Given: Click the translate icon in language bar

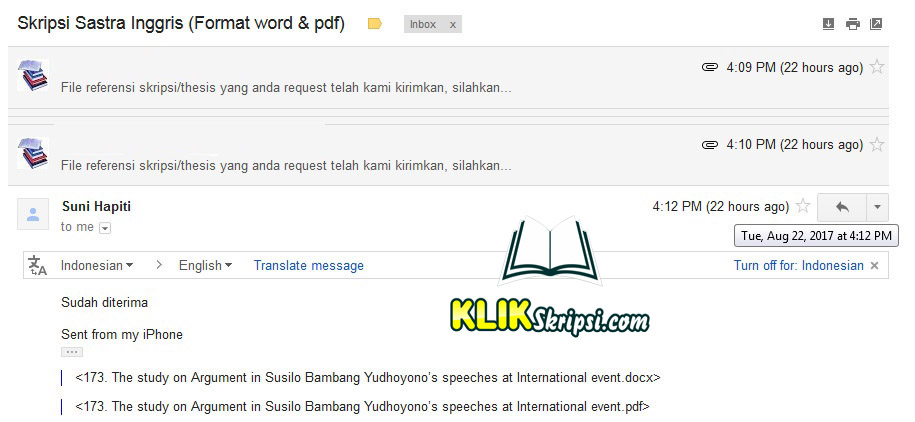Looking at the screenshot, I should (x=37, y=266).
